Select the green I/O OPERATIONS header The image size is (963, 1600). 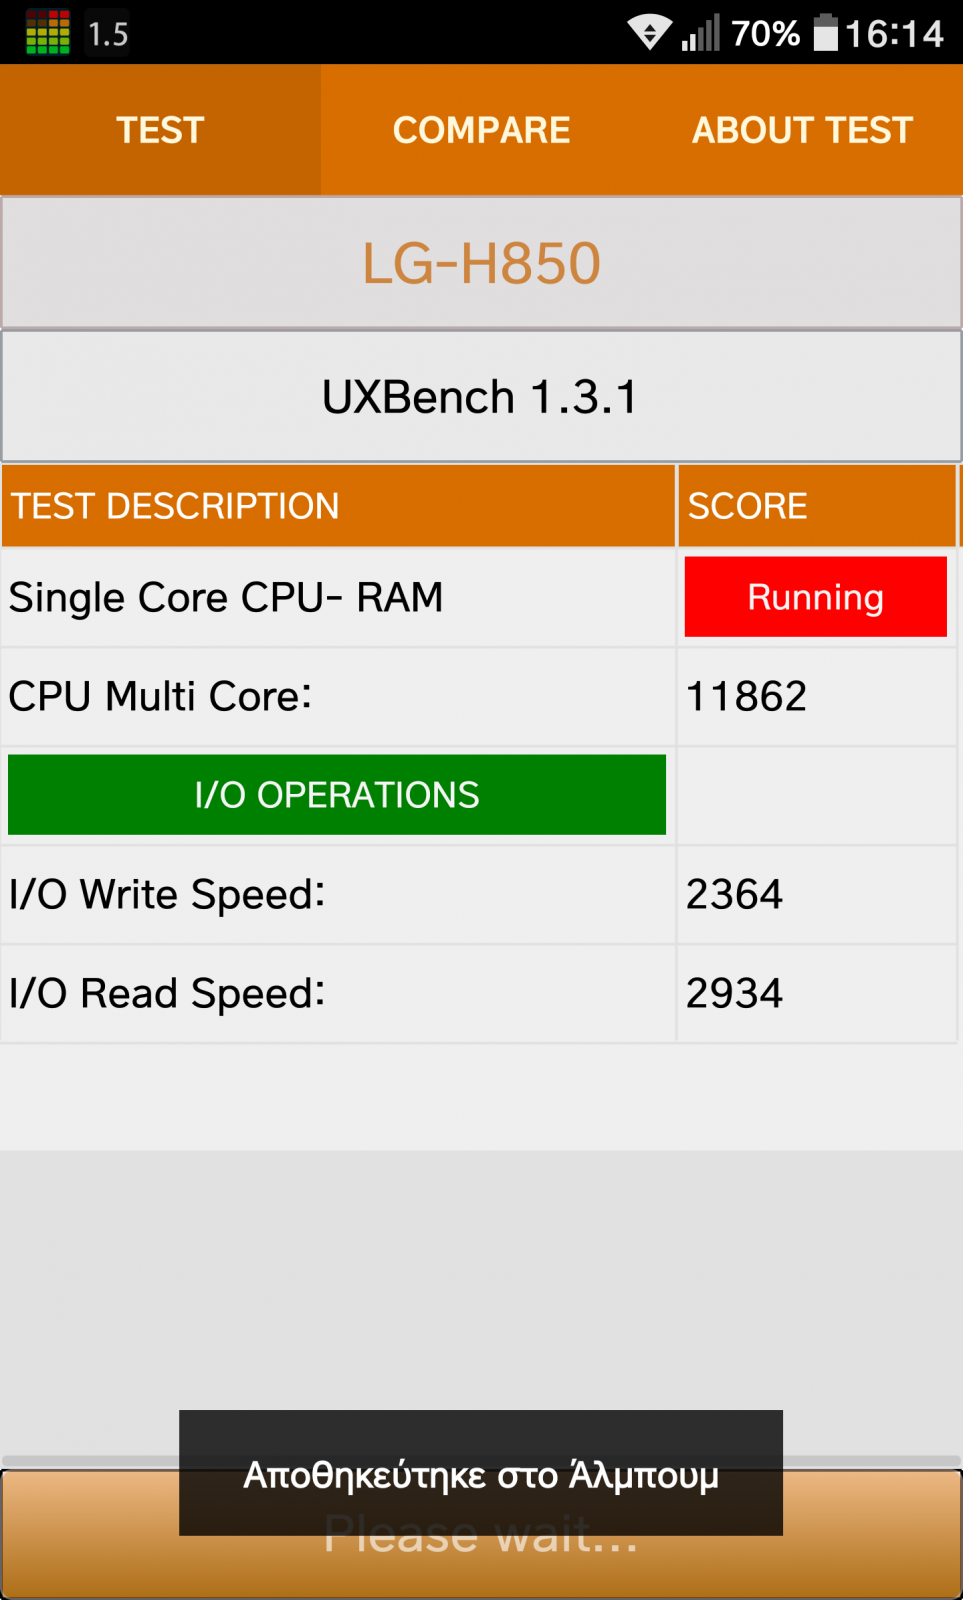[x=337, y=795]
